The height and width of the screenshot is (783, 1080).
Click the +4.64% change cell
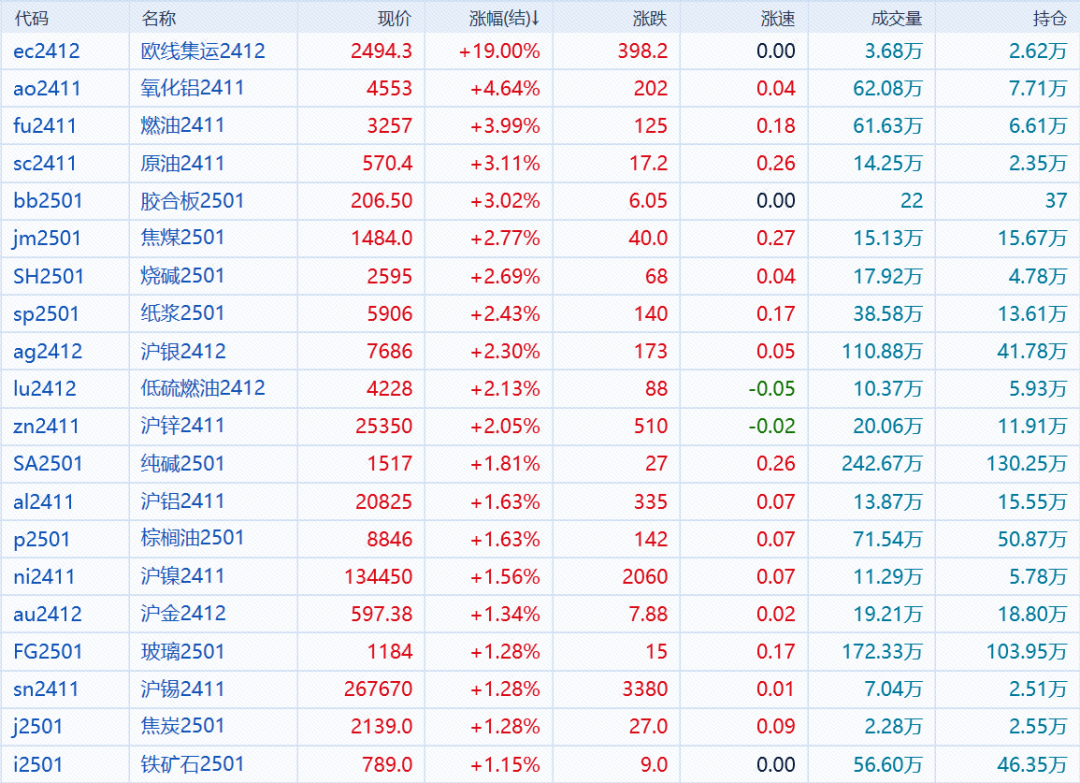pos(505,89)
